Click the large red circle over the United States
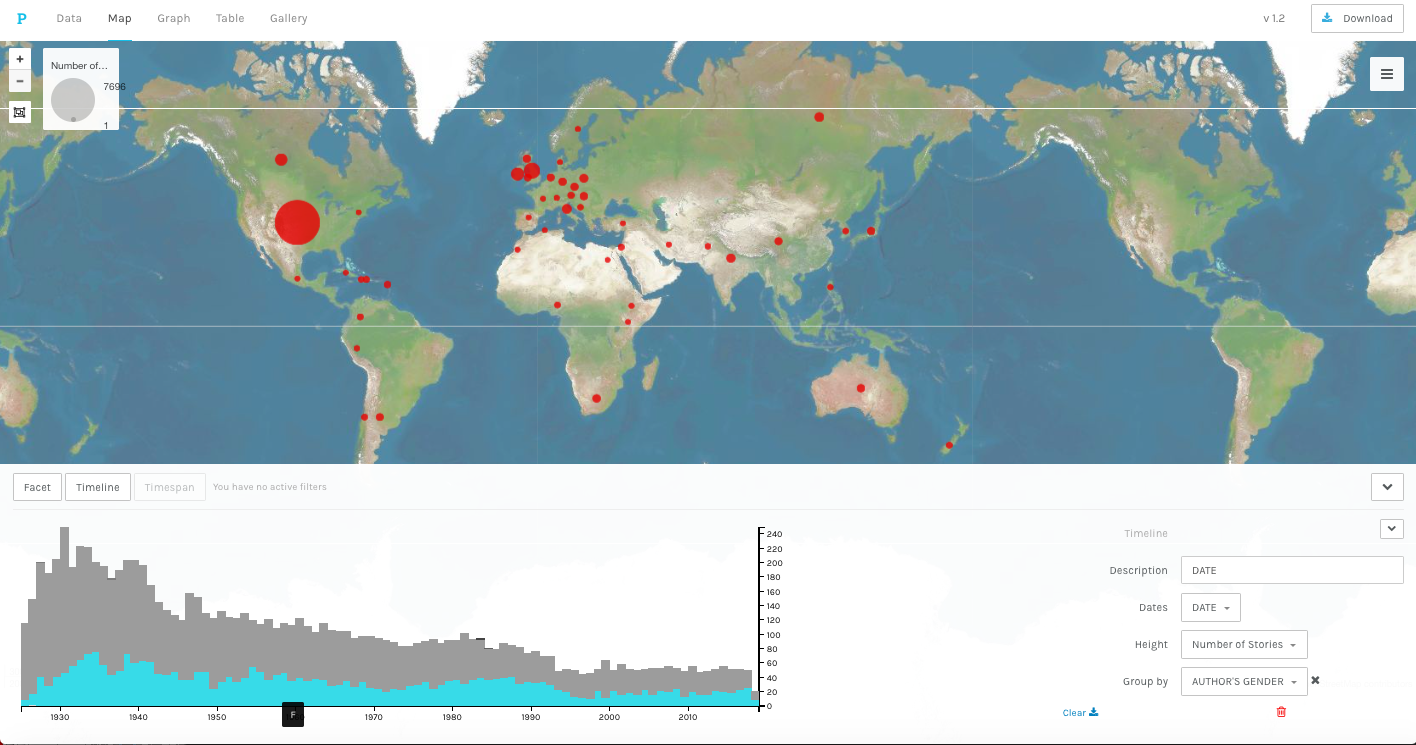This screenshot has height=745, width=1416. [x=297, y=222]
